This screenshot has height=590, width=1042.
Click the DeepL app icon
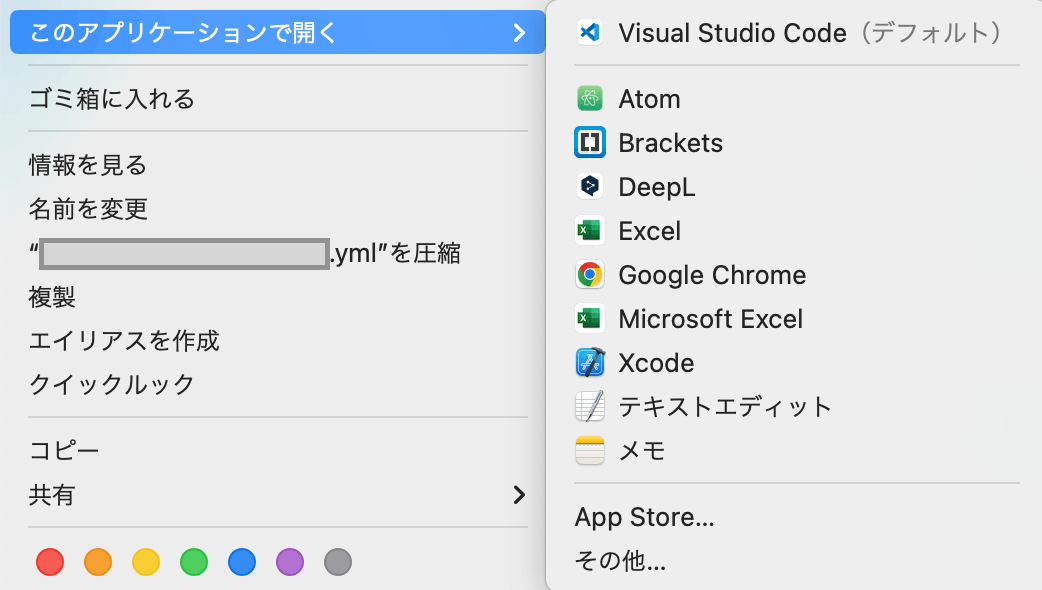590,187
